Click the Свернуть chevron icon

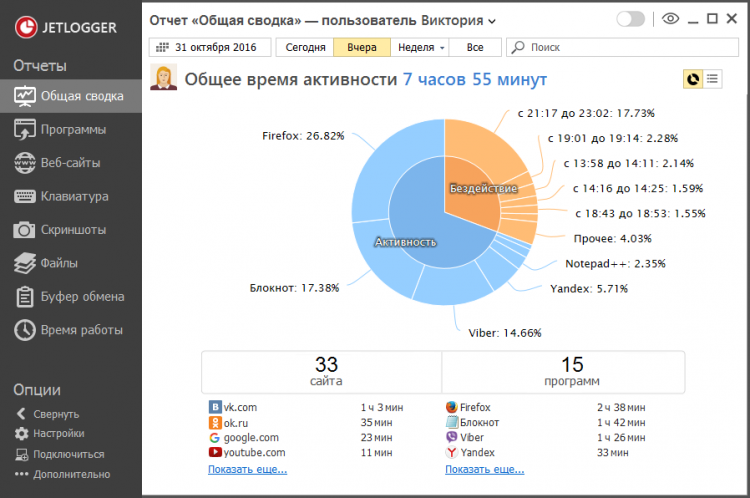tap(21, 414)
